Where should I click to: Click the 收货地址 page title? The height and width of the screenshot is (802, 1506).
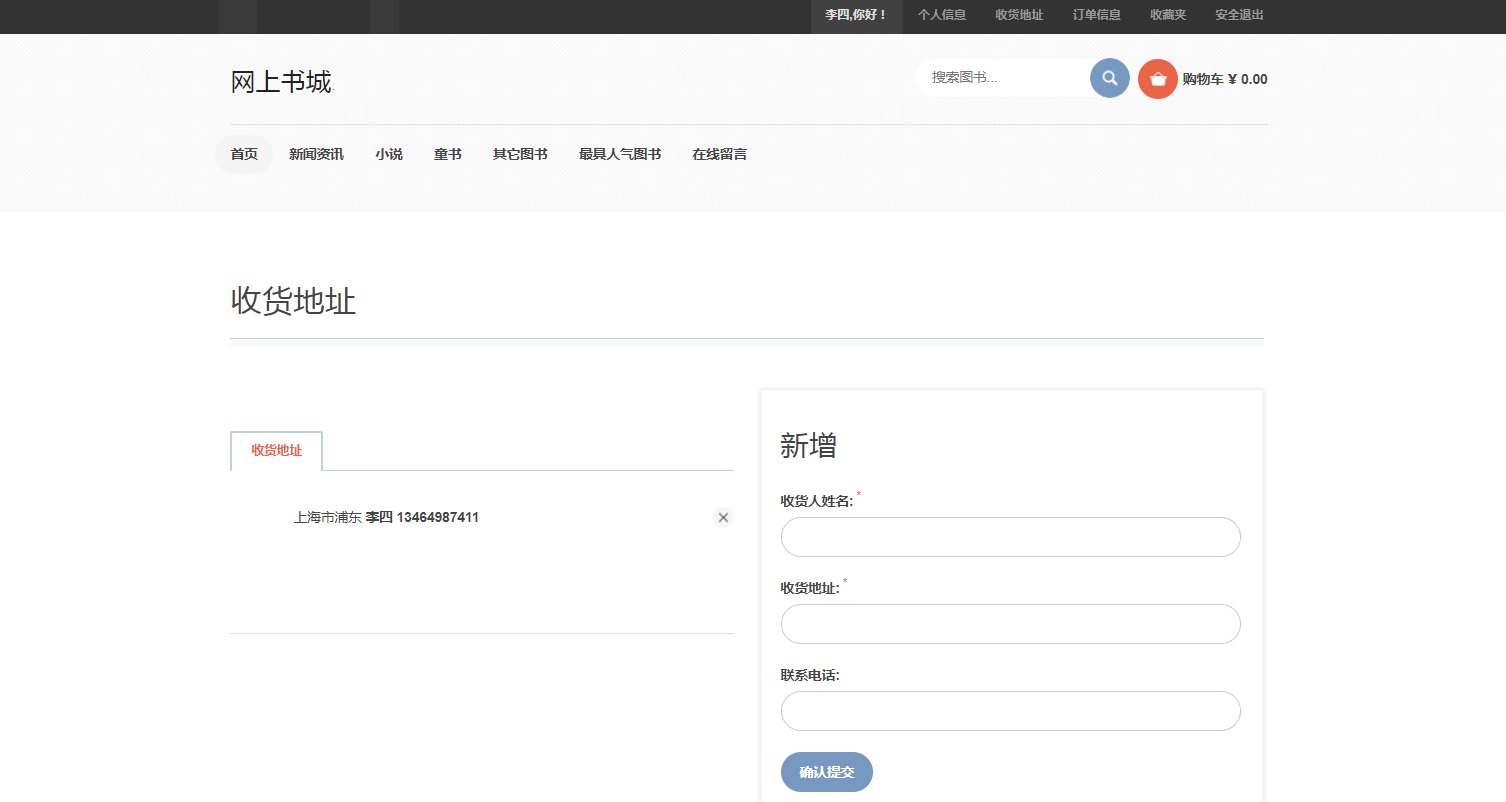(293, 300)
